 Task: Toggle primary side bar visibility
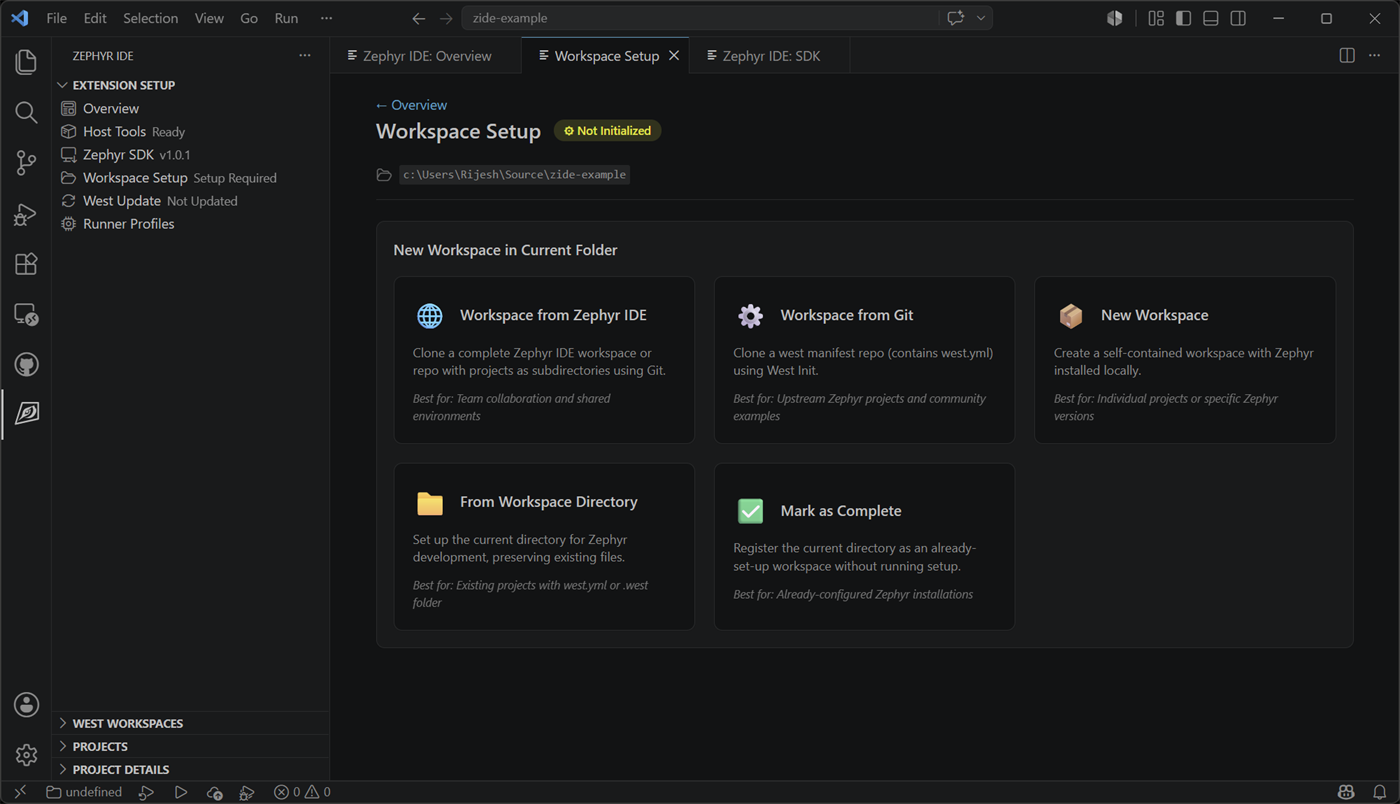coord(1184,18)
